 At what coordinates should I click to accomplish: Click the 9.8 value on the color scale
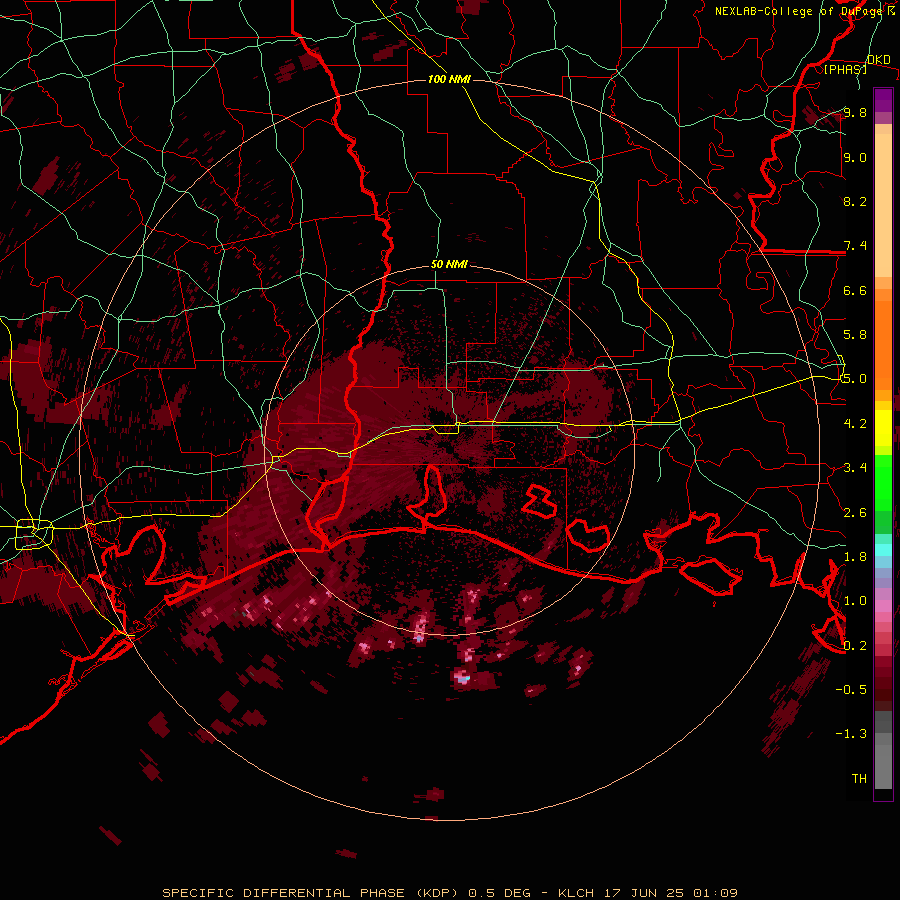point(855,112)
